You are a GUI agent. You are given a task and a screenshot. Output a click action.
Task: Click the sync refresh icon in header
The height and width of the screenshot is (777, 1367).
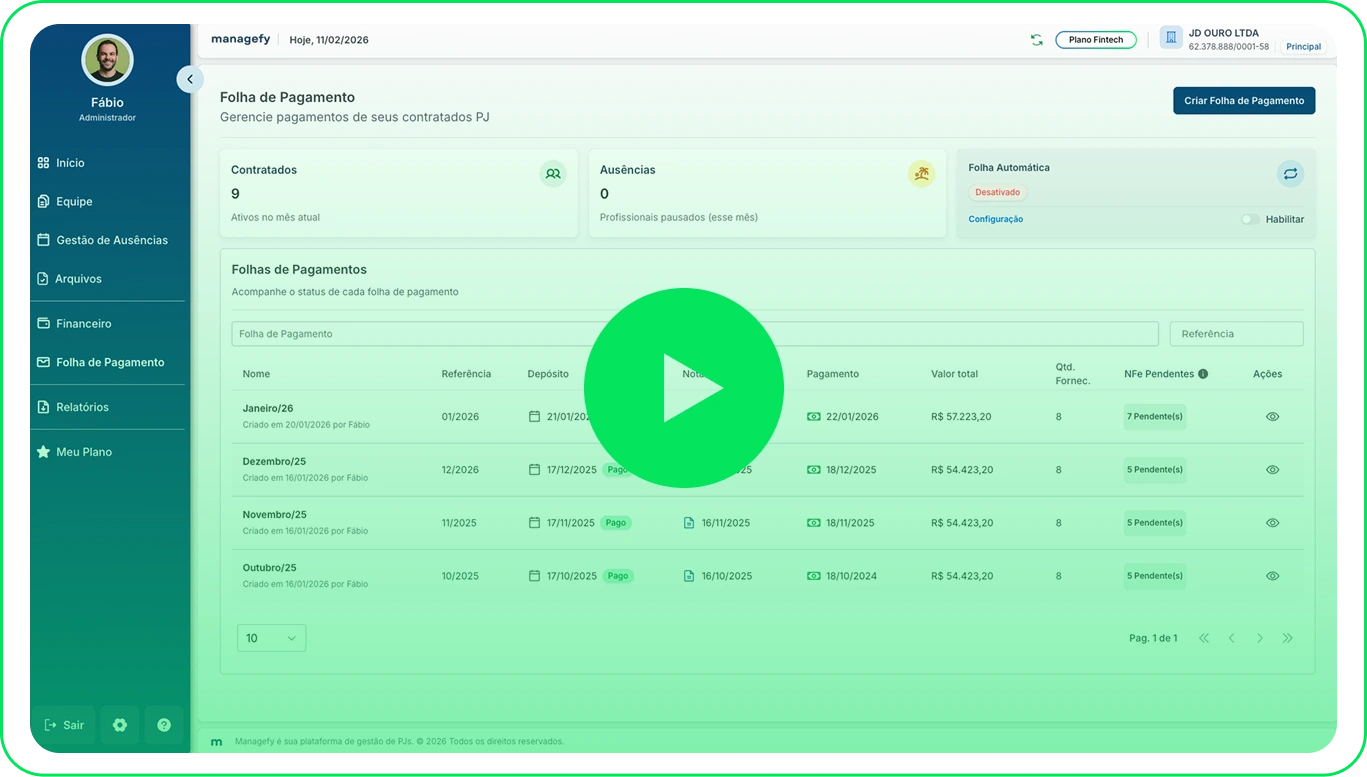1036,40
